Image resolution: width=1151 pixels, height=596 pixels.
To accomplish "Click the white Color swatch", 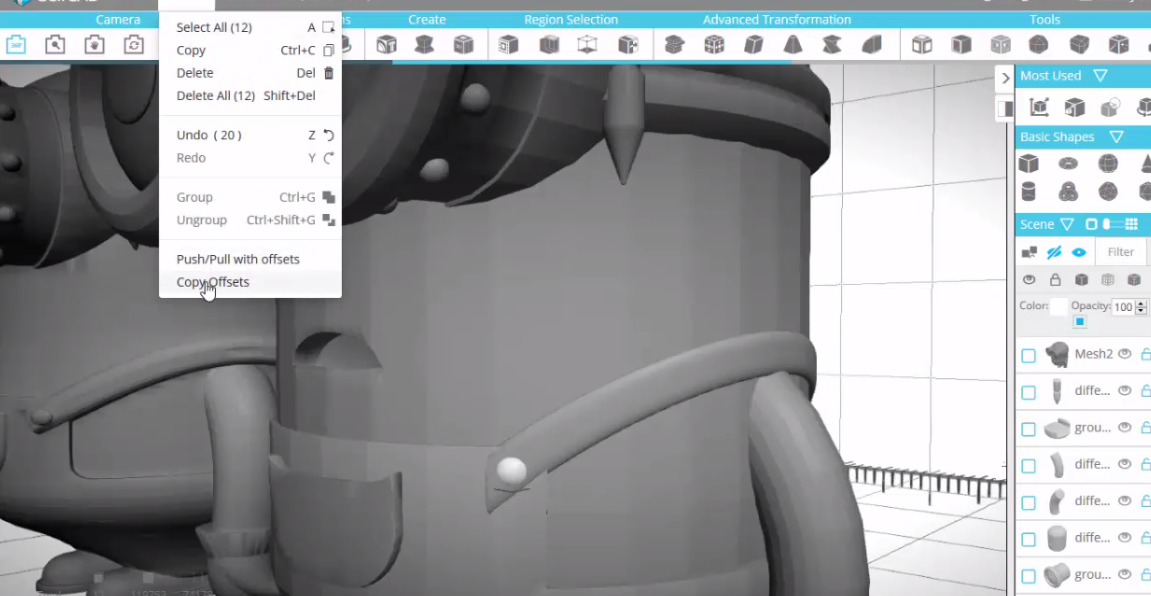I will click(1059, 307).
